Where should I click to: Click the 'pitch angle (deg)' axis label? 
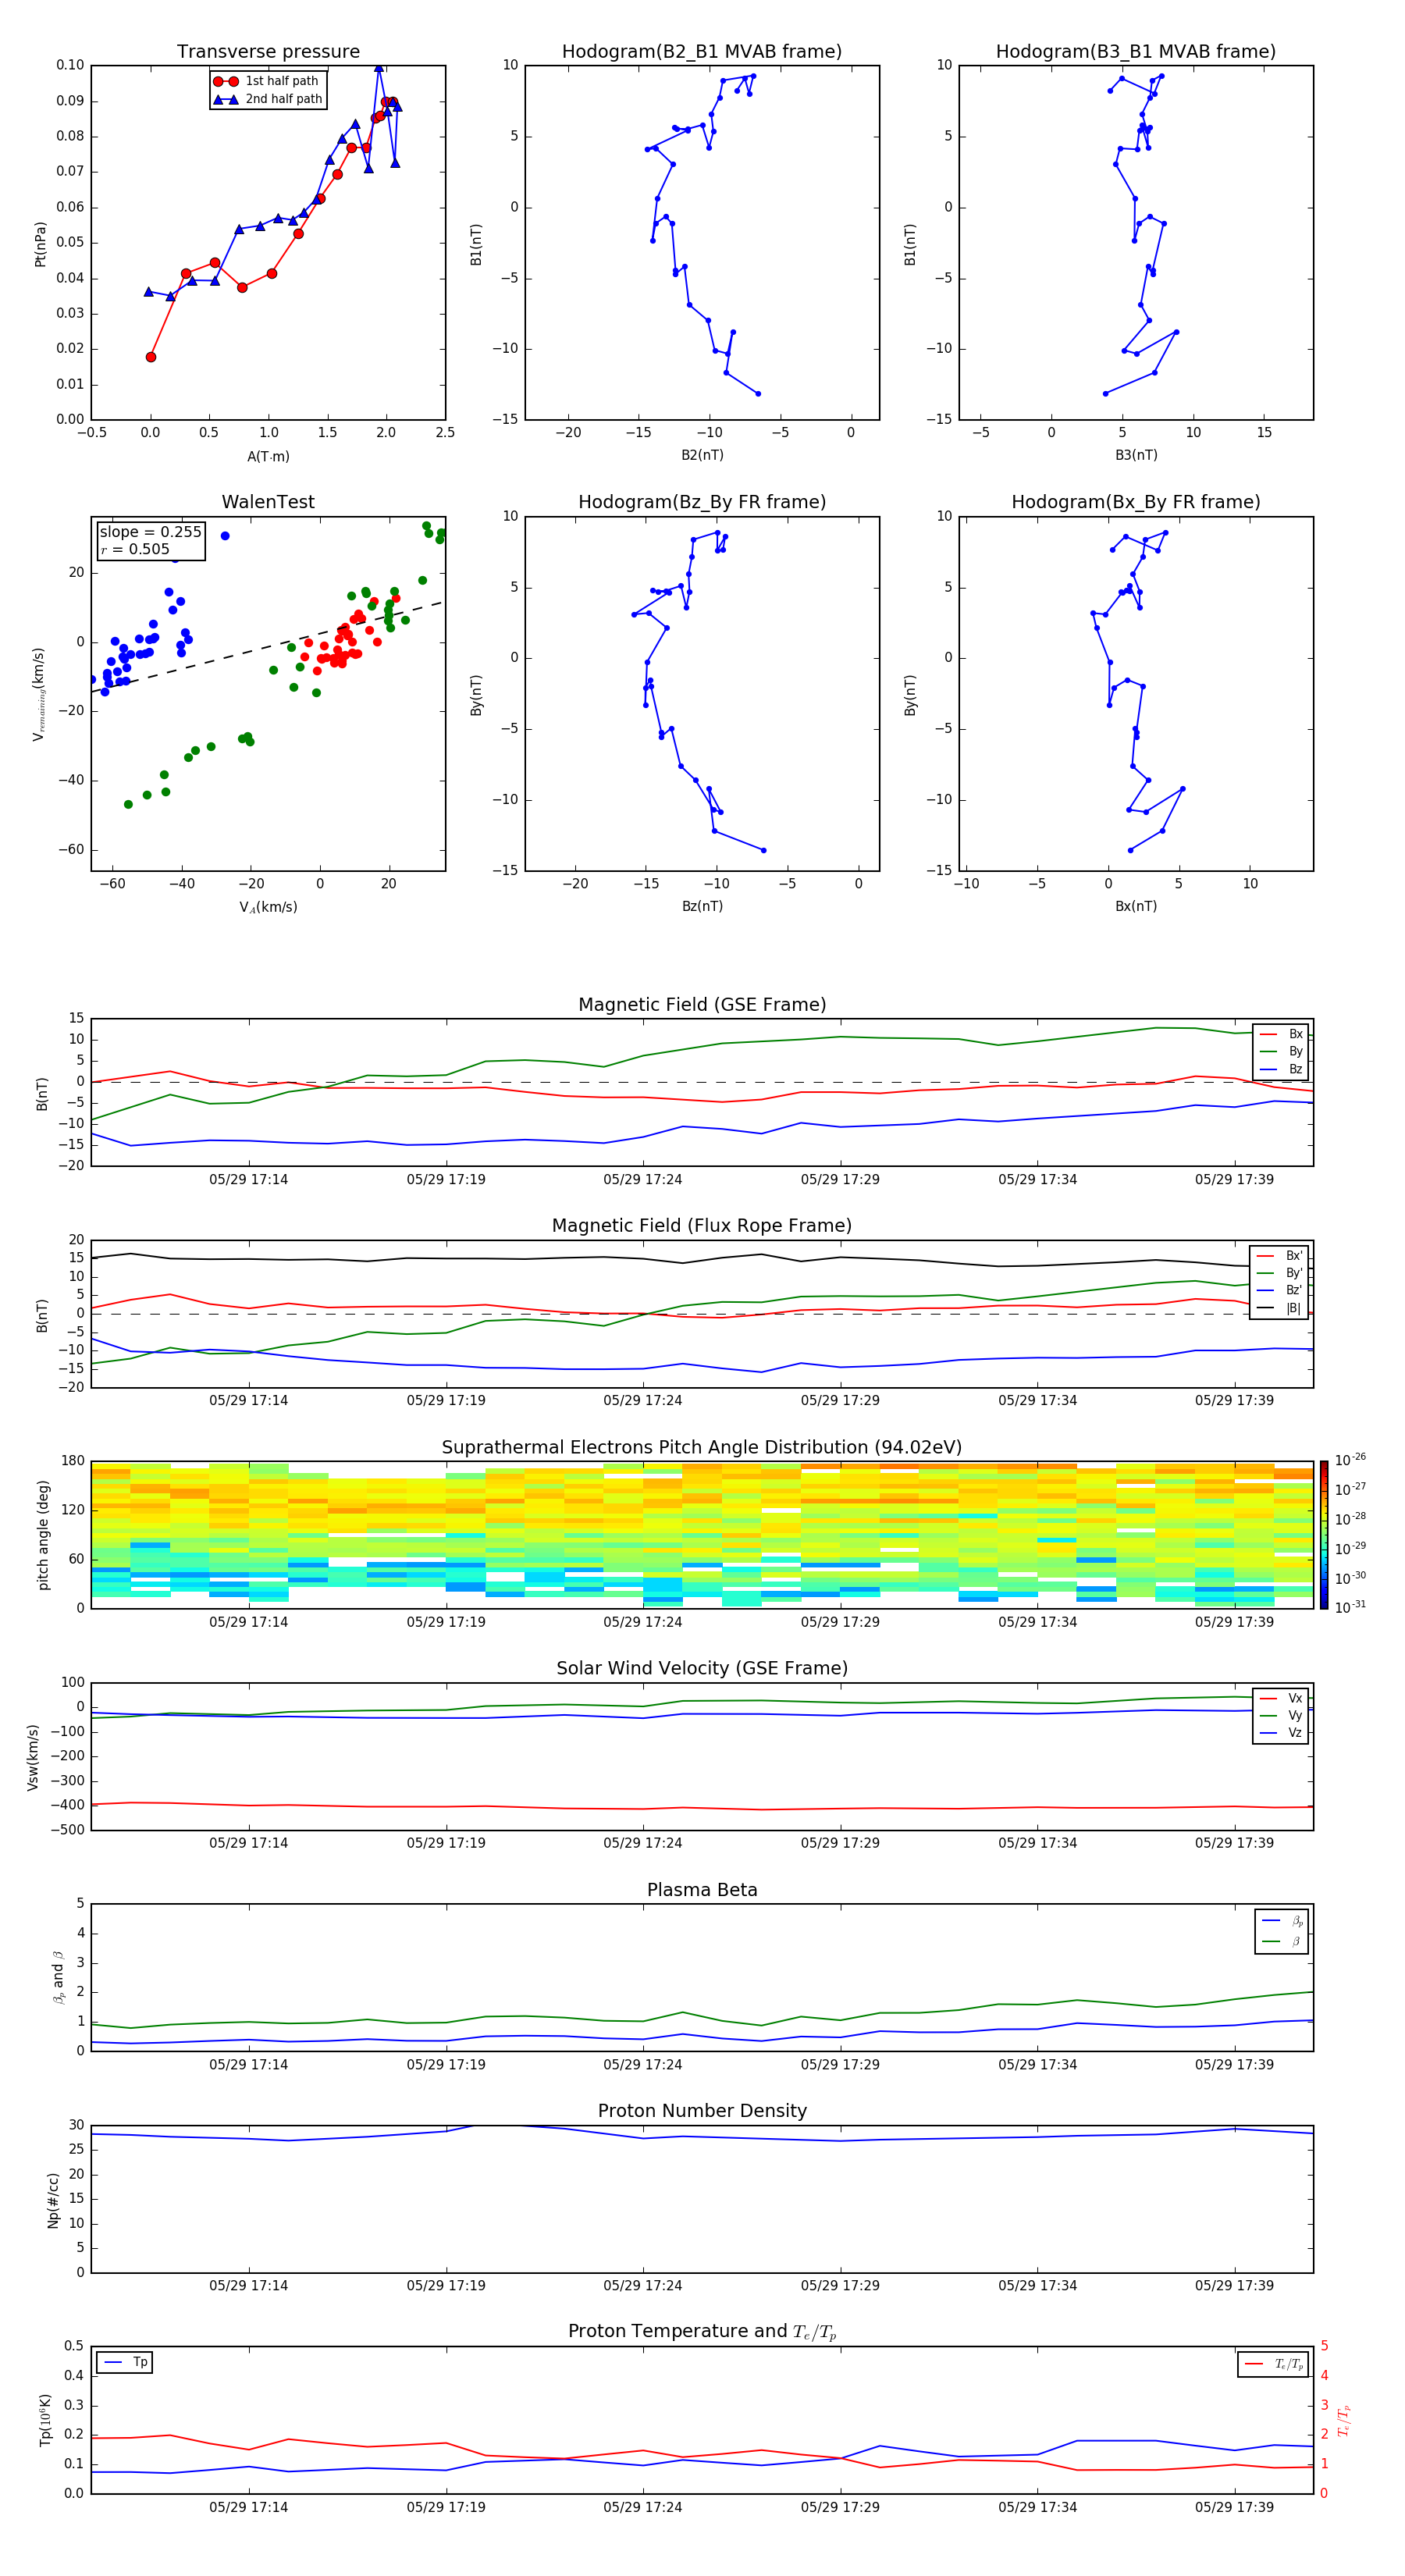pyautogui.click(x=43, y=1535)
